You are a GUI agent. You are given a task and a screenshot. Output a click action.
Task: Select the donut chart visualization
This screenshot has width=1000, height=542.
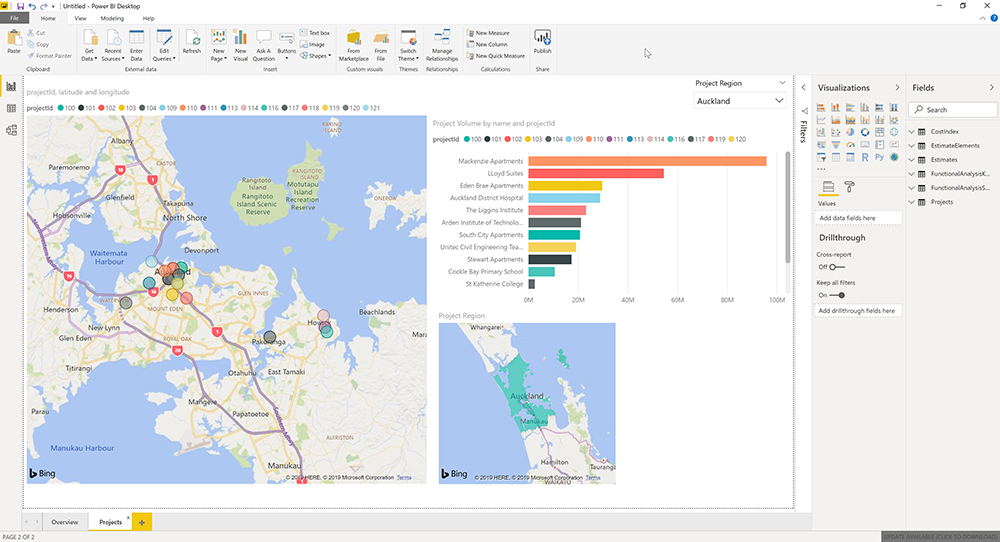[x=865, y=132]
